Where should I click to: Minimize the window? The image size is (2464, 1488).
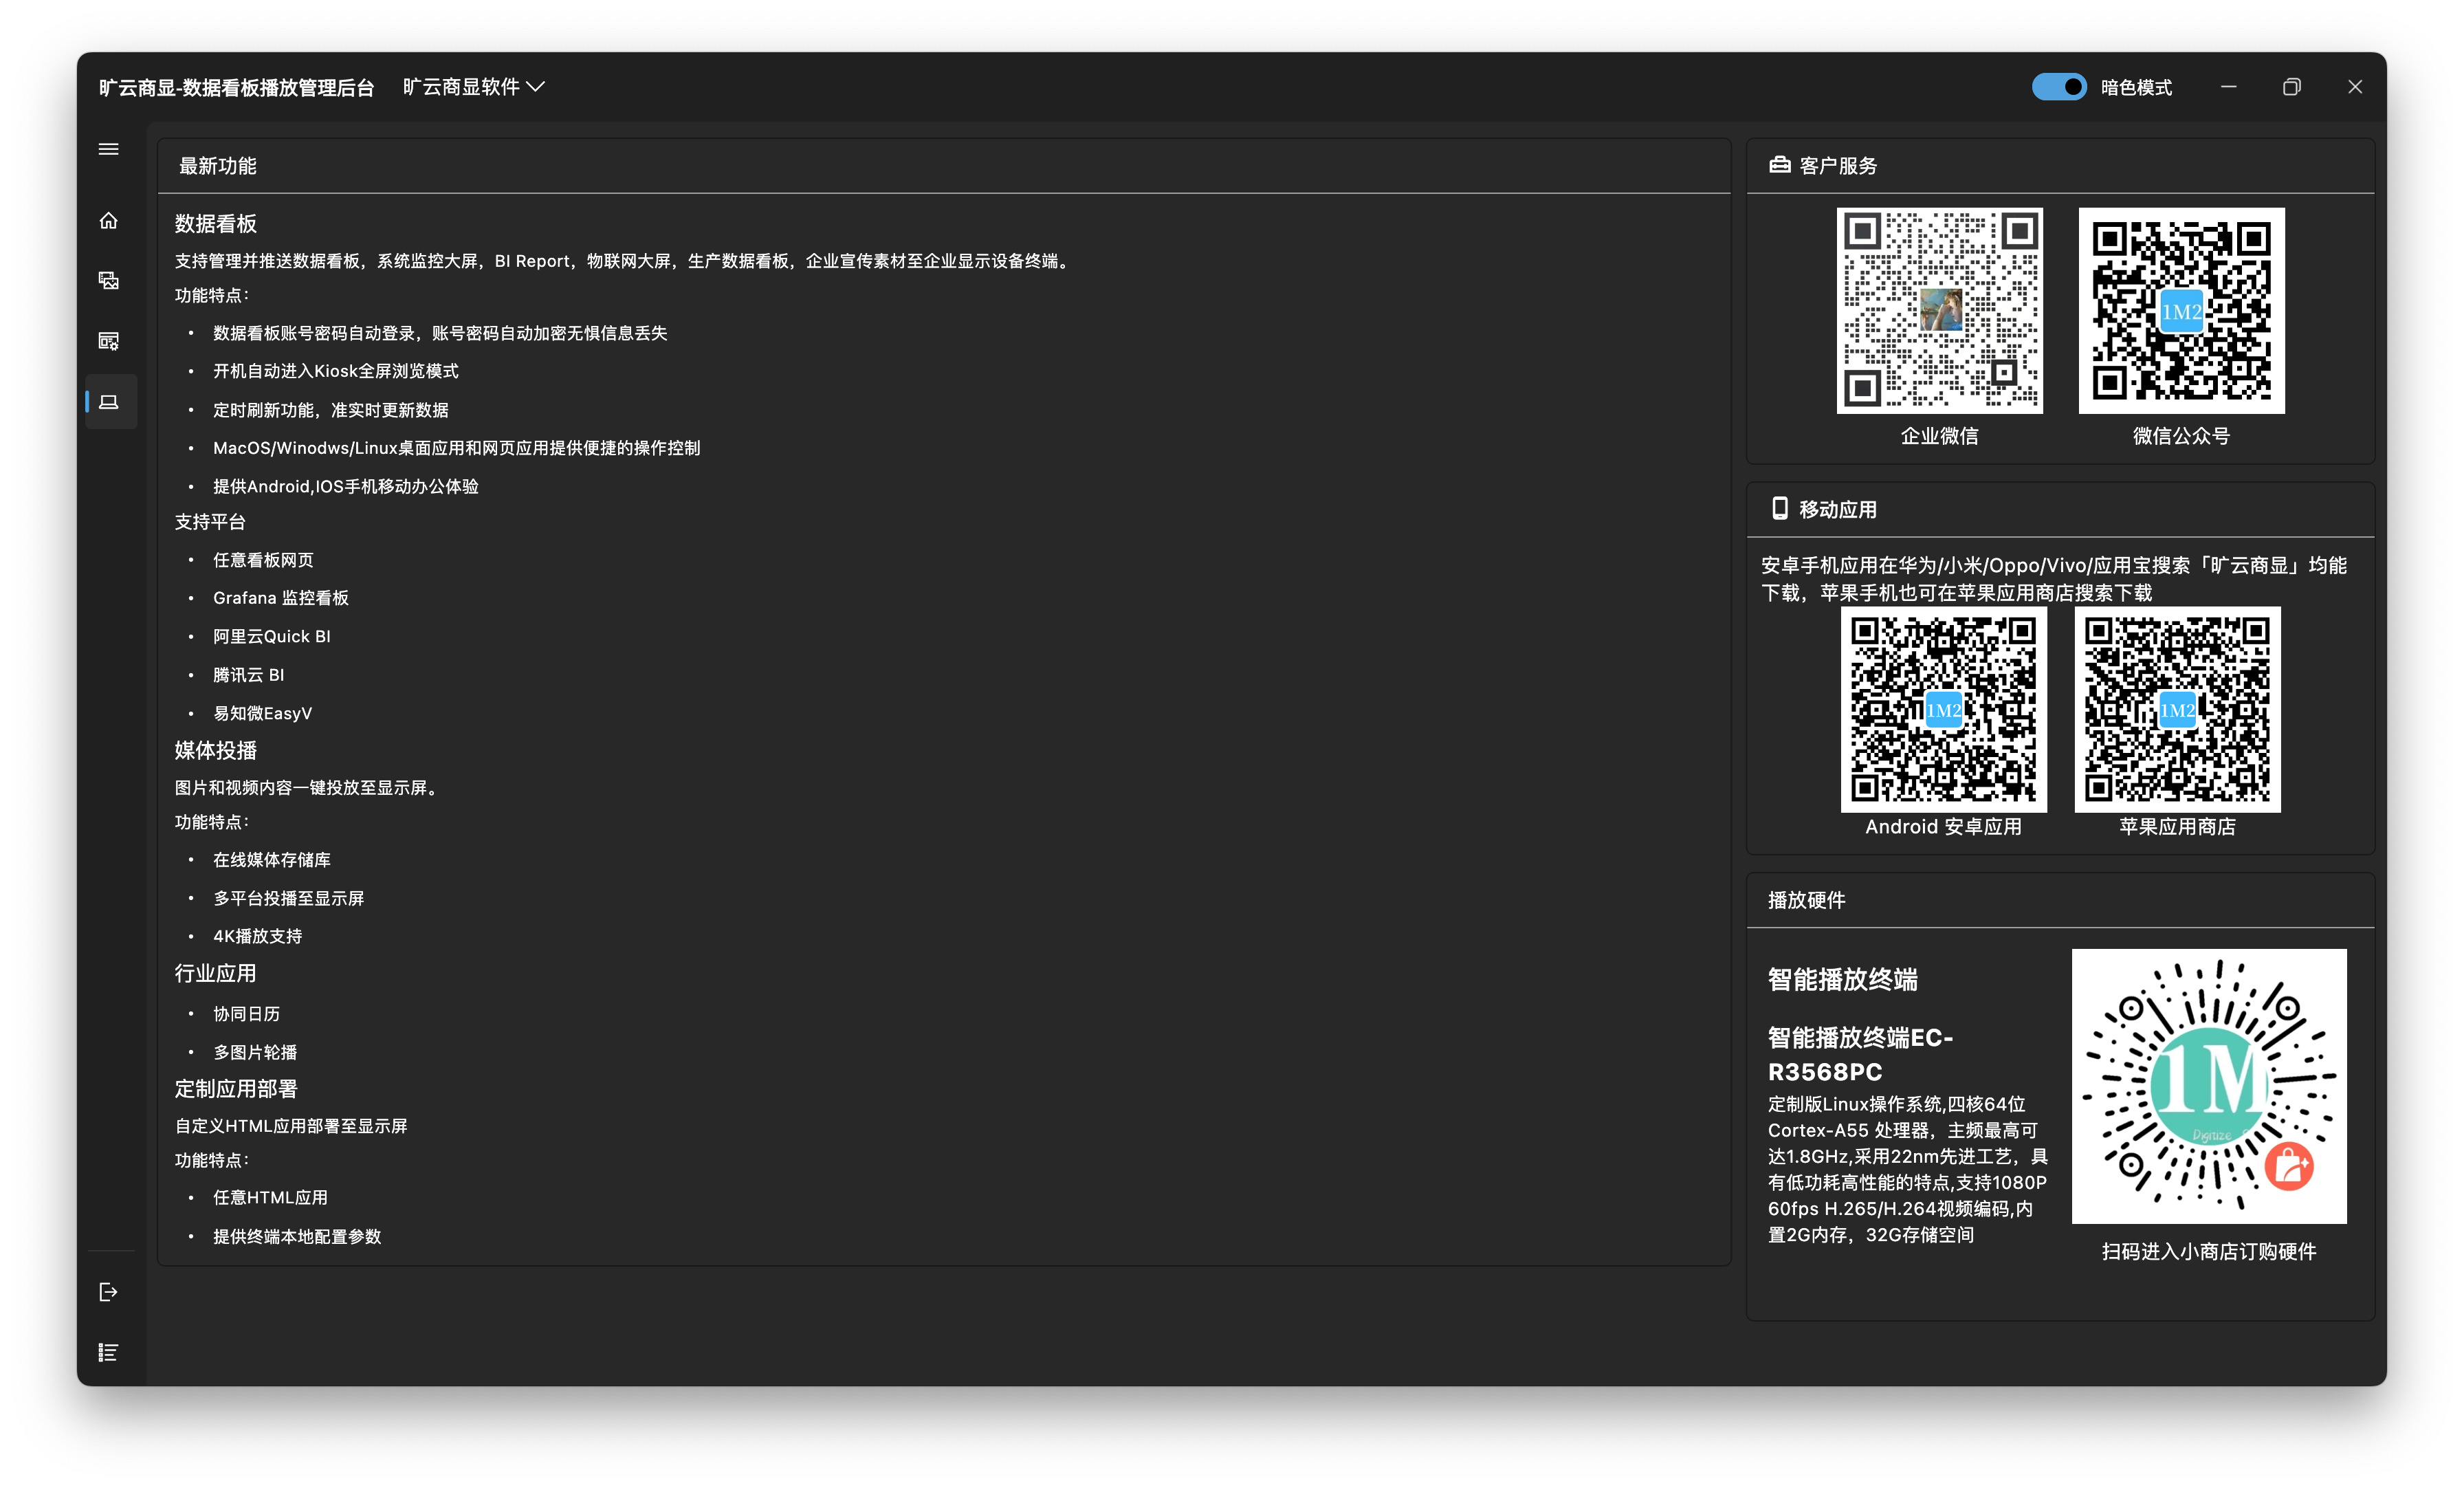click(x=2229, y=87)
